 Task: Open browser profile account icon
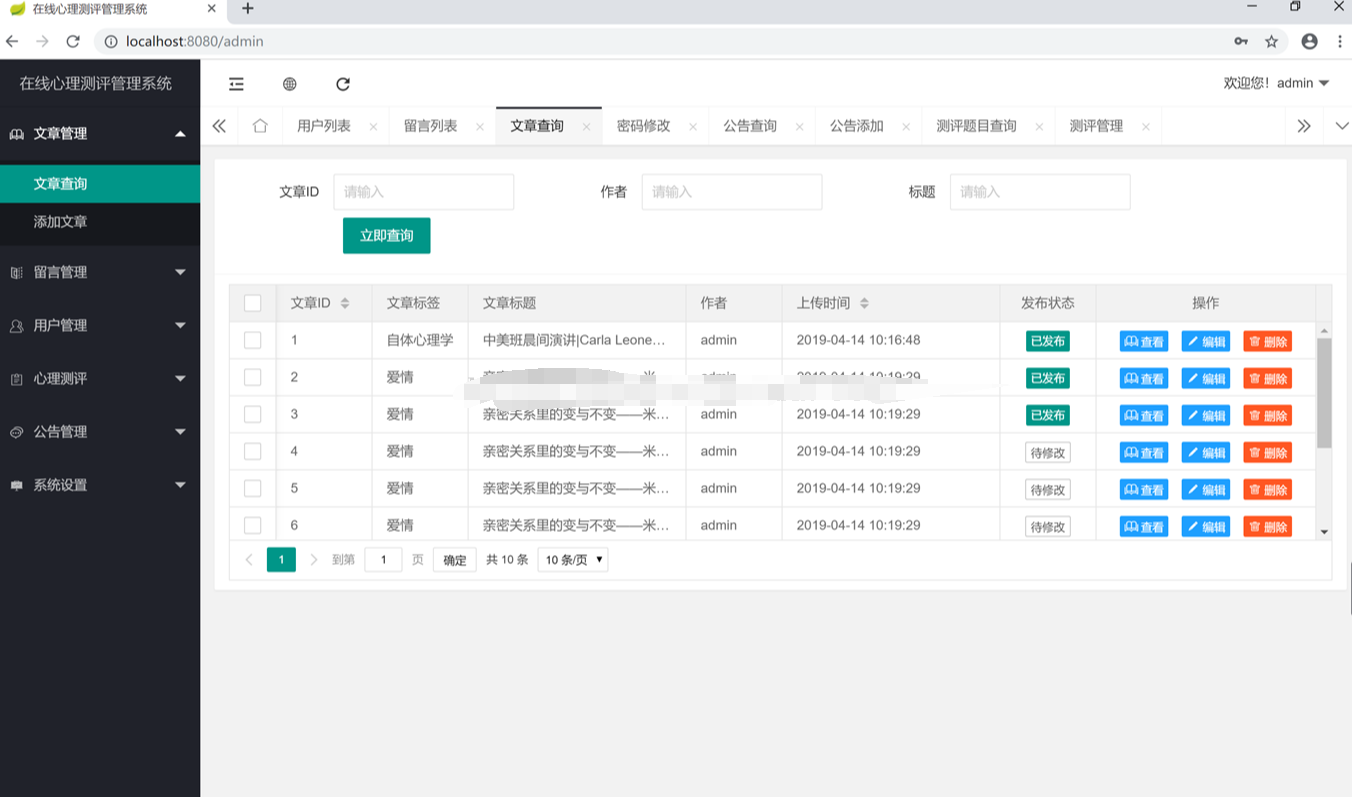click(1309, 41)
